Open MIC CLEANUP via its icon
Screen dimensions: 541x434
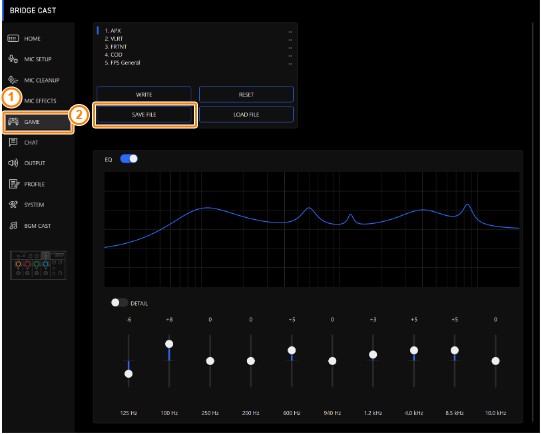tap(13, 80)
